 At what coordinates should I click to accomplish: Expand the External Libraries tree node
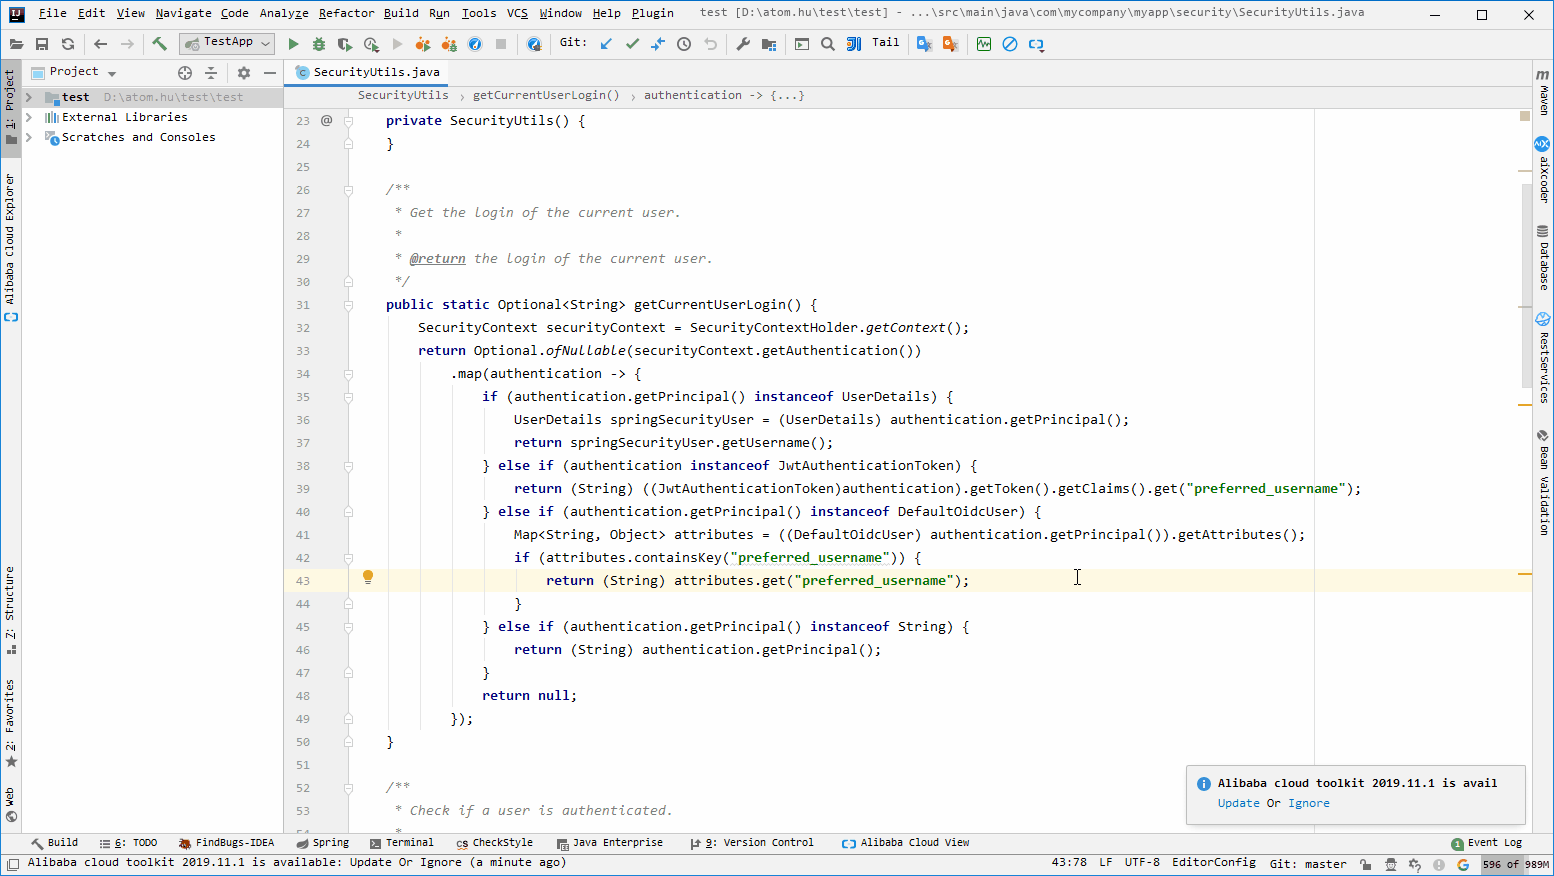[29, 117]
